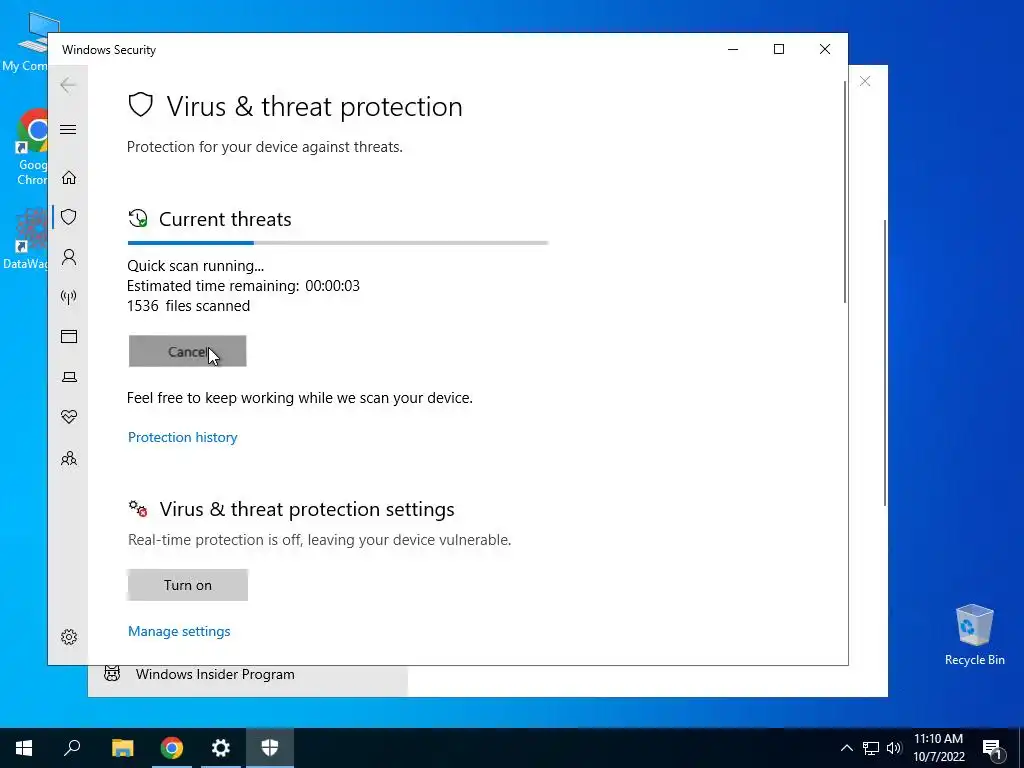Open Device performance & health heart icon
This screenshot has height=768, width=1024.
(69, 417)
